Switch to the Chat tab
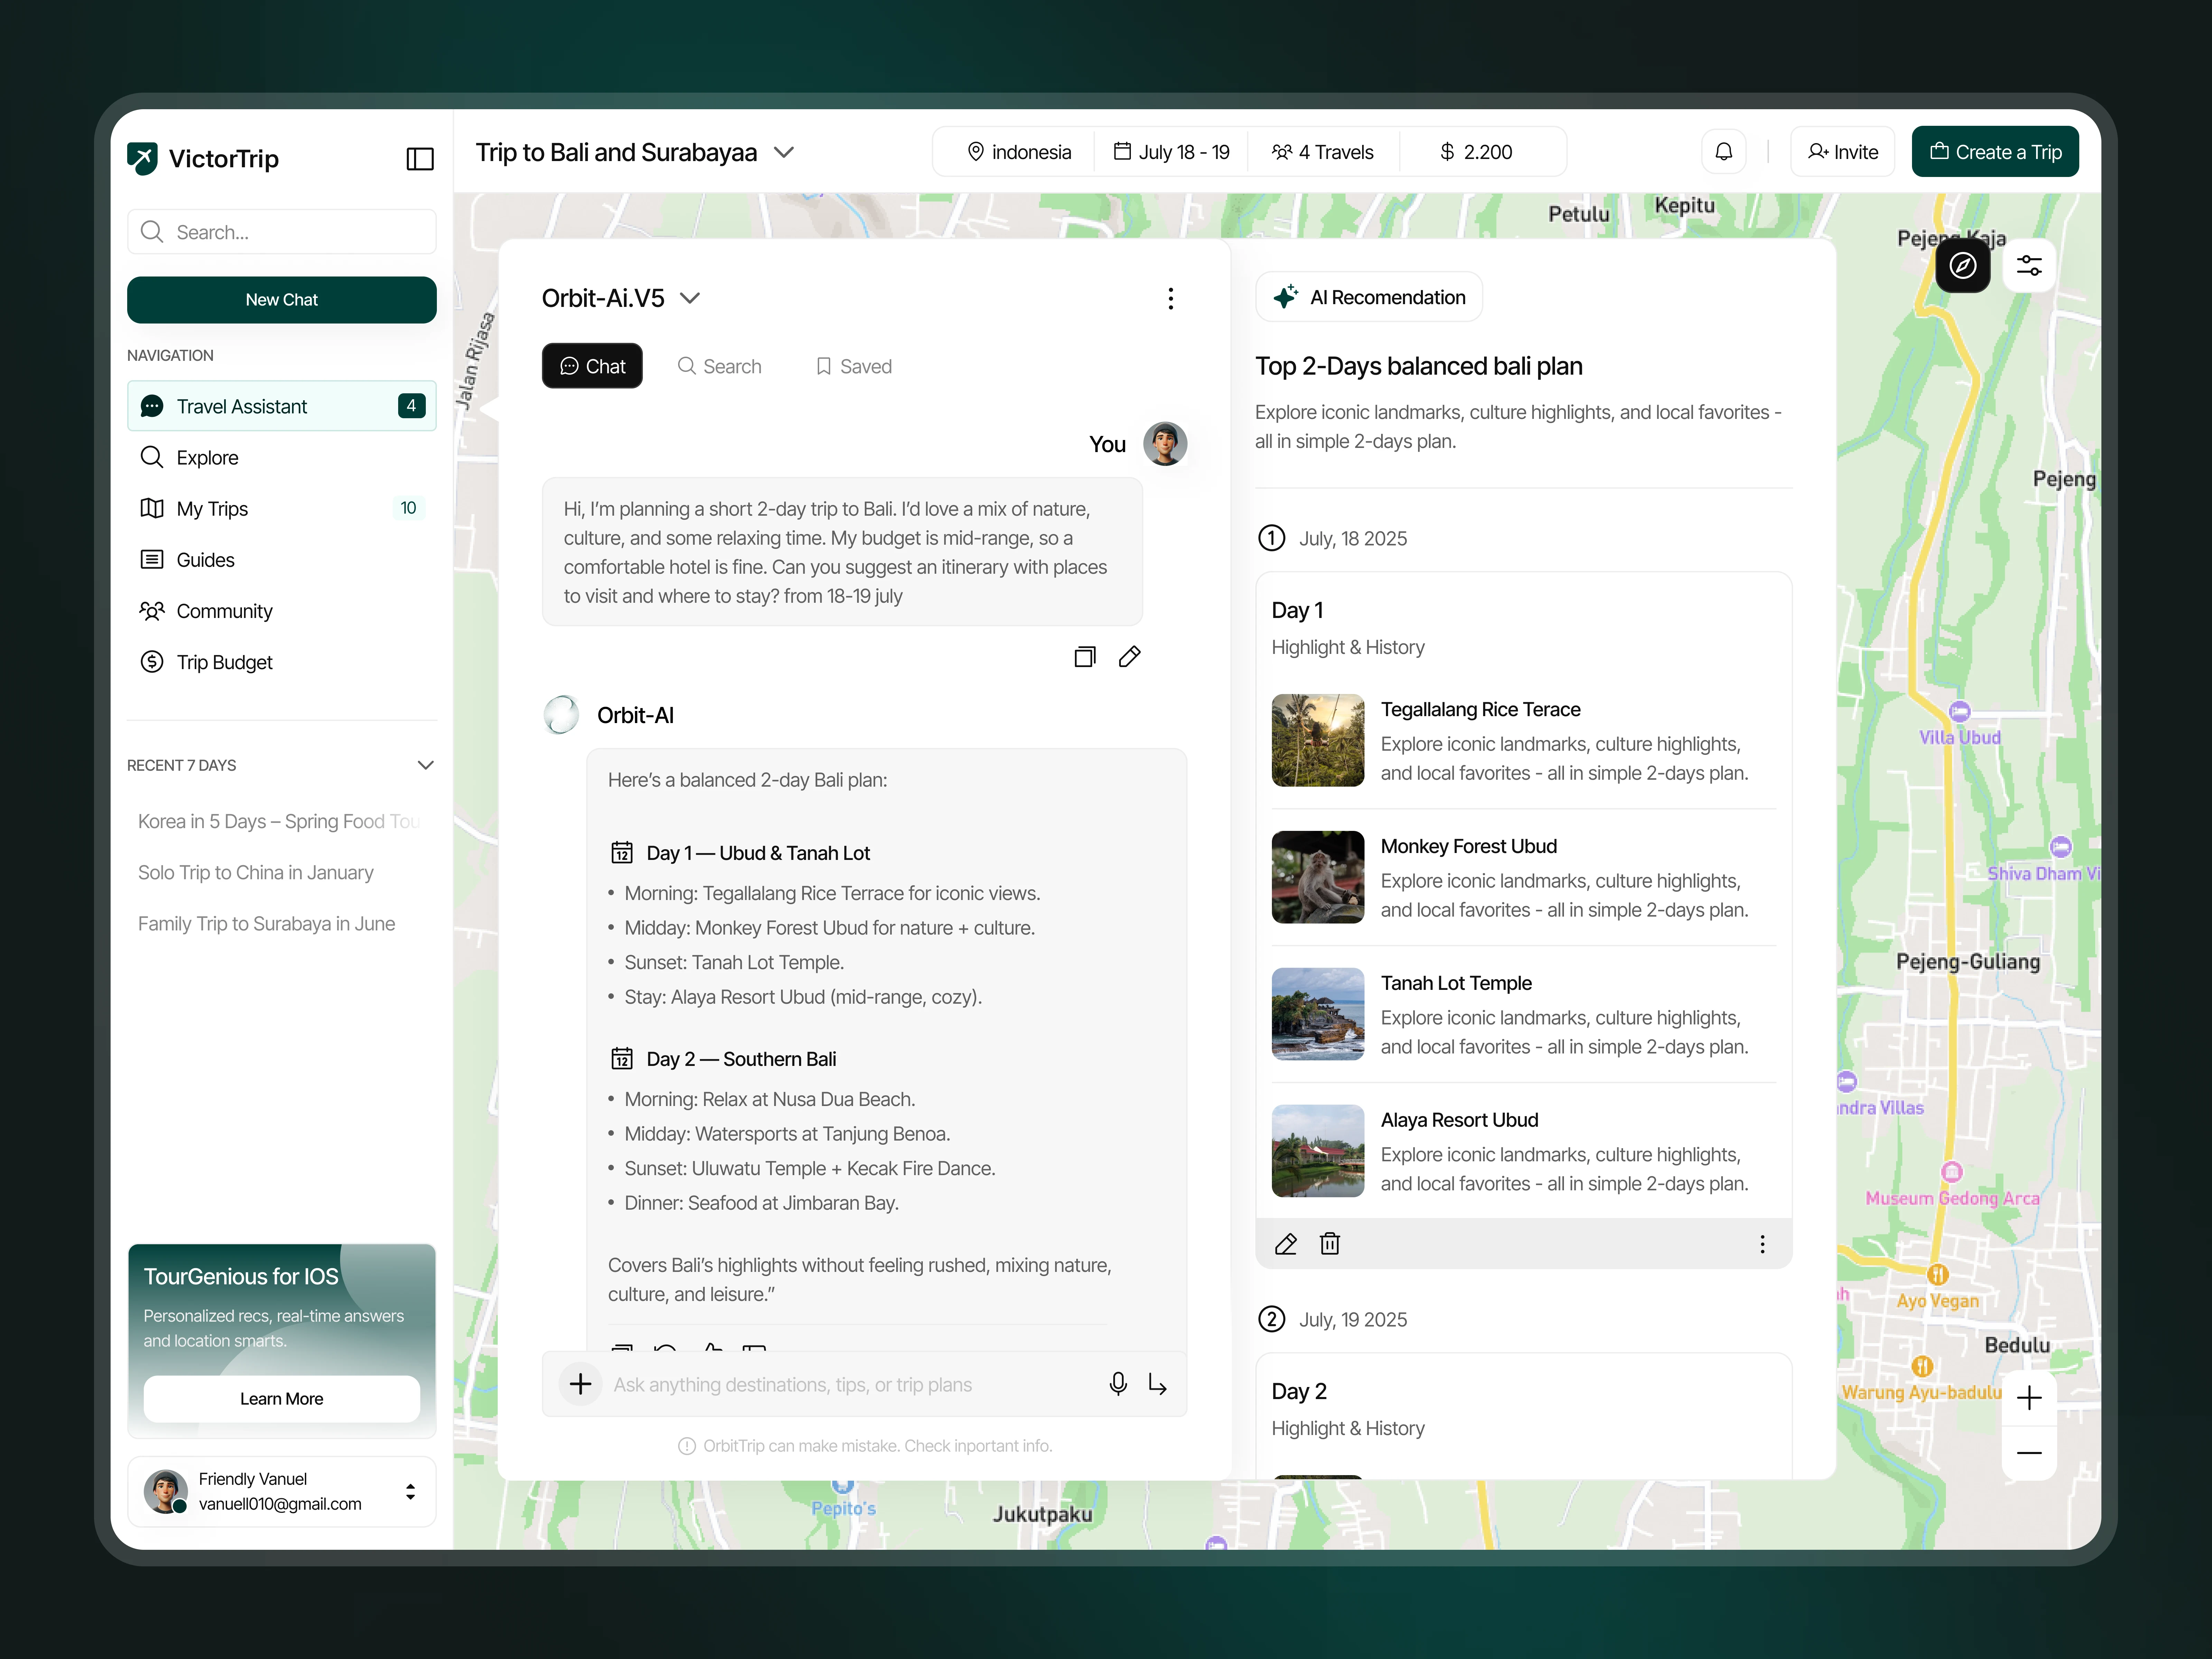The height and width of the screenshot is (1659, 2212). click(x=592, y=366)
